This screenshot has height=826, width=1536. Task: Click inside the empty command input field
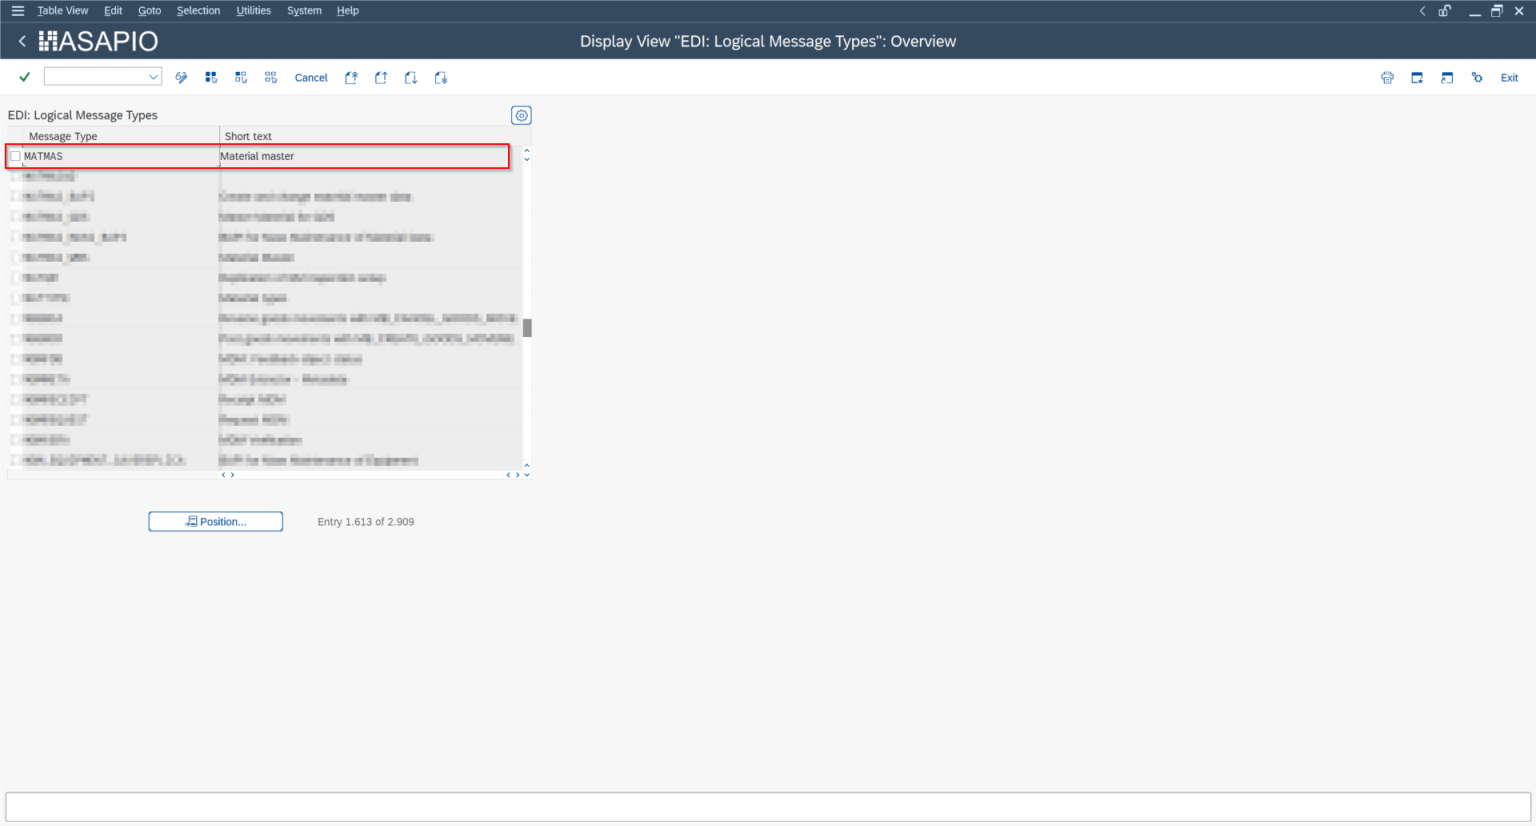(95, 76)
